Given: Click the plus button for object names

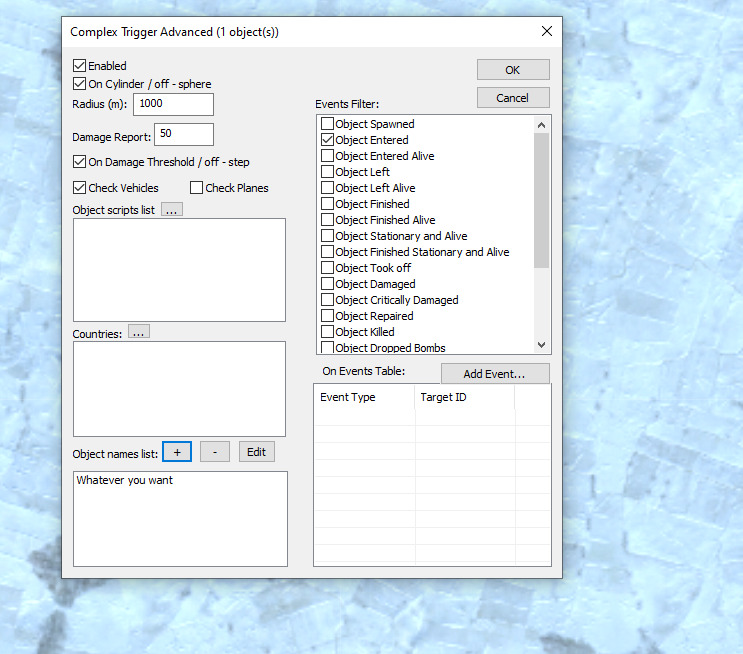Looking at the screenshot, I should 177,452.
